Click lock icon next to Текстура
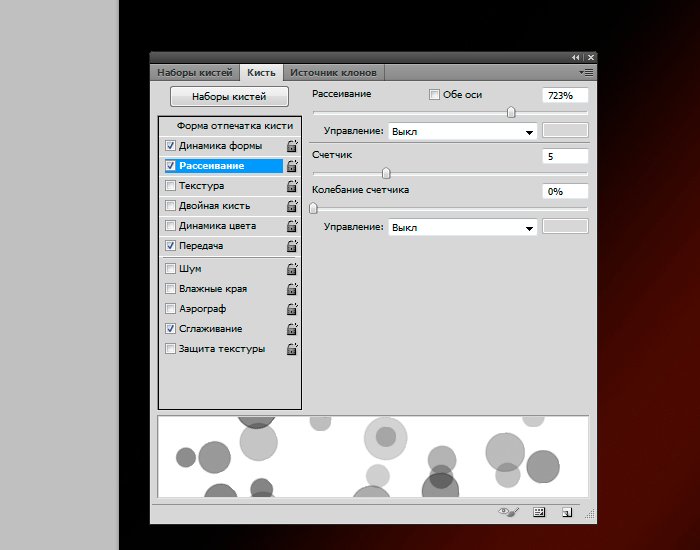 pos(292,186)
